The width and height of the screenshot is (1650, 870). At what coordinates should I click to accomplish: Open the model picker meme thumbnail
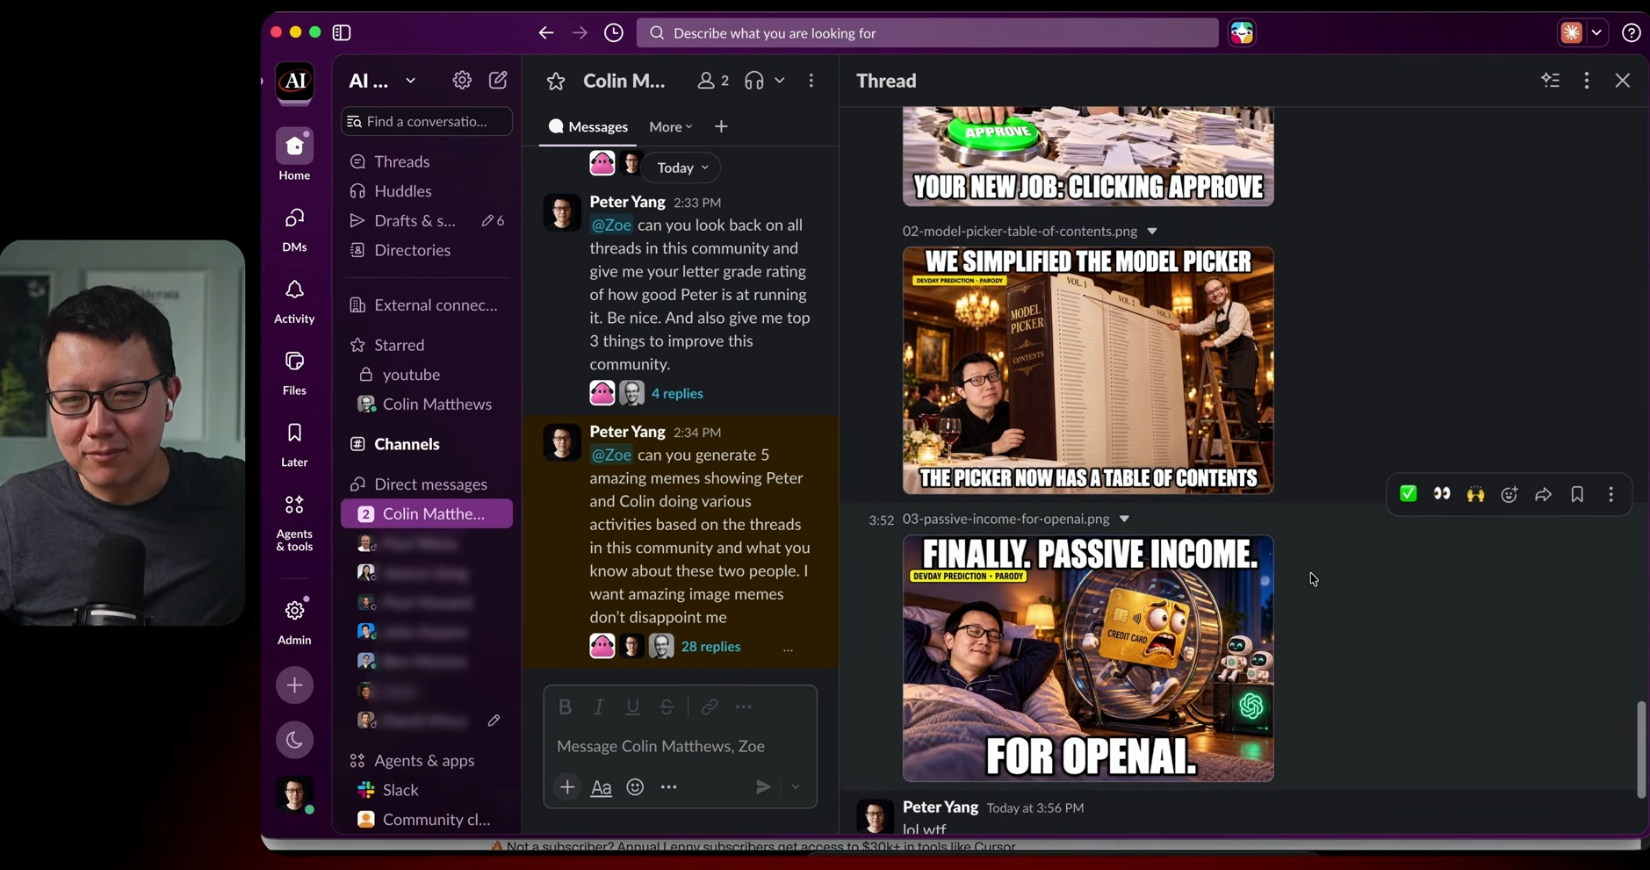[1088, 371]
